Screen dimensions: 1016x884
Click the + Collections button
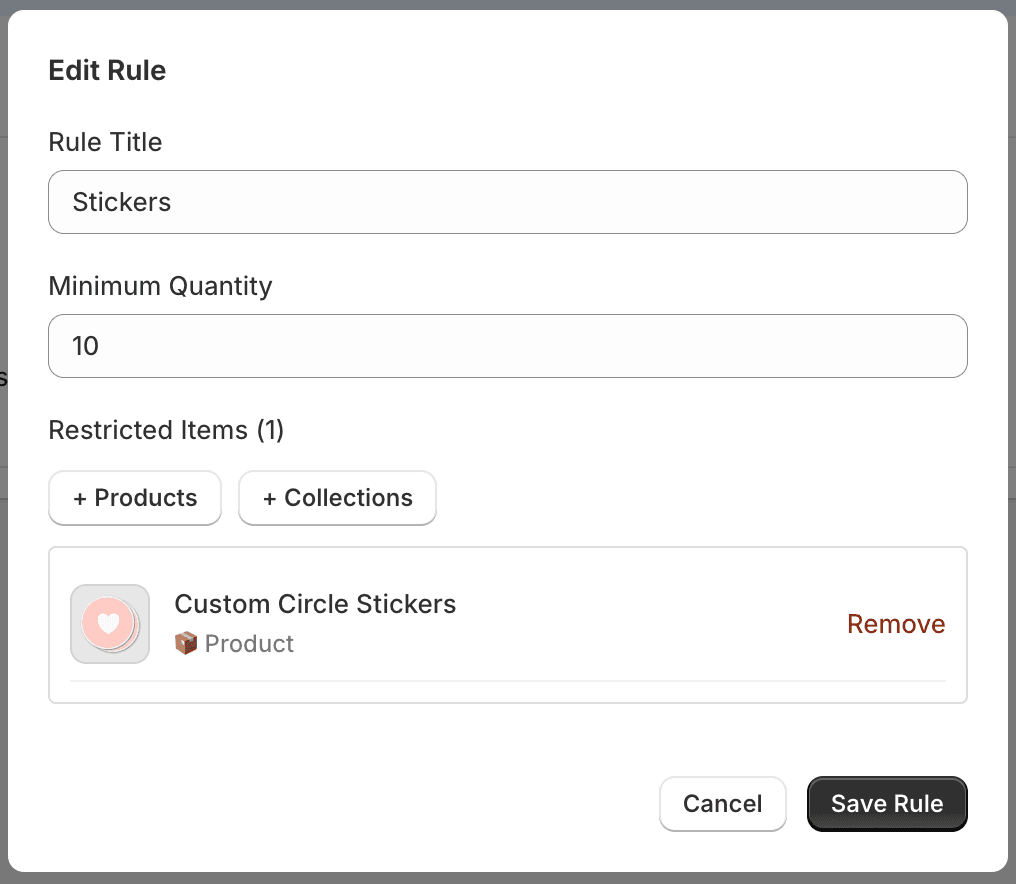(x=337, y=497)
